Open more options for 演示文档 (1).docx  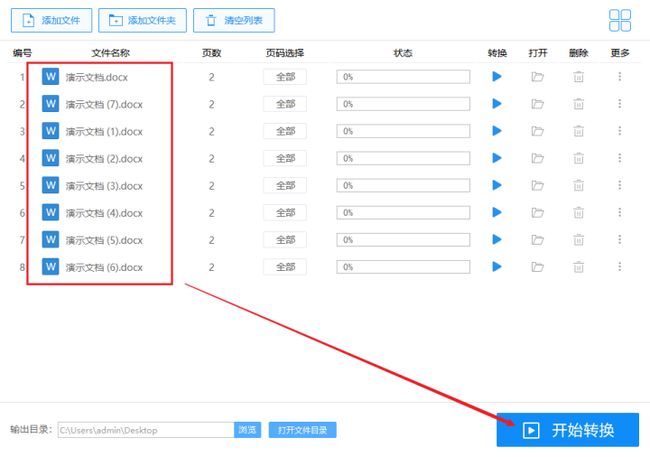coord(620,131)
